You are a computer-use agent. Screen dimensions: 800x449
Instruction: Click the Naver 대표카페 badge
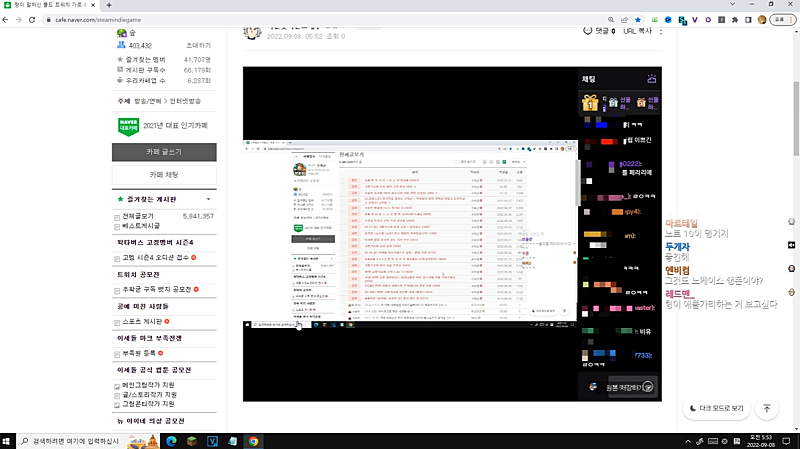tap(129, 126)
